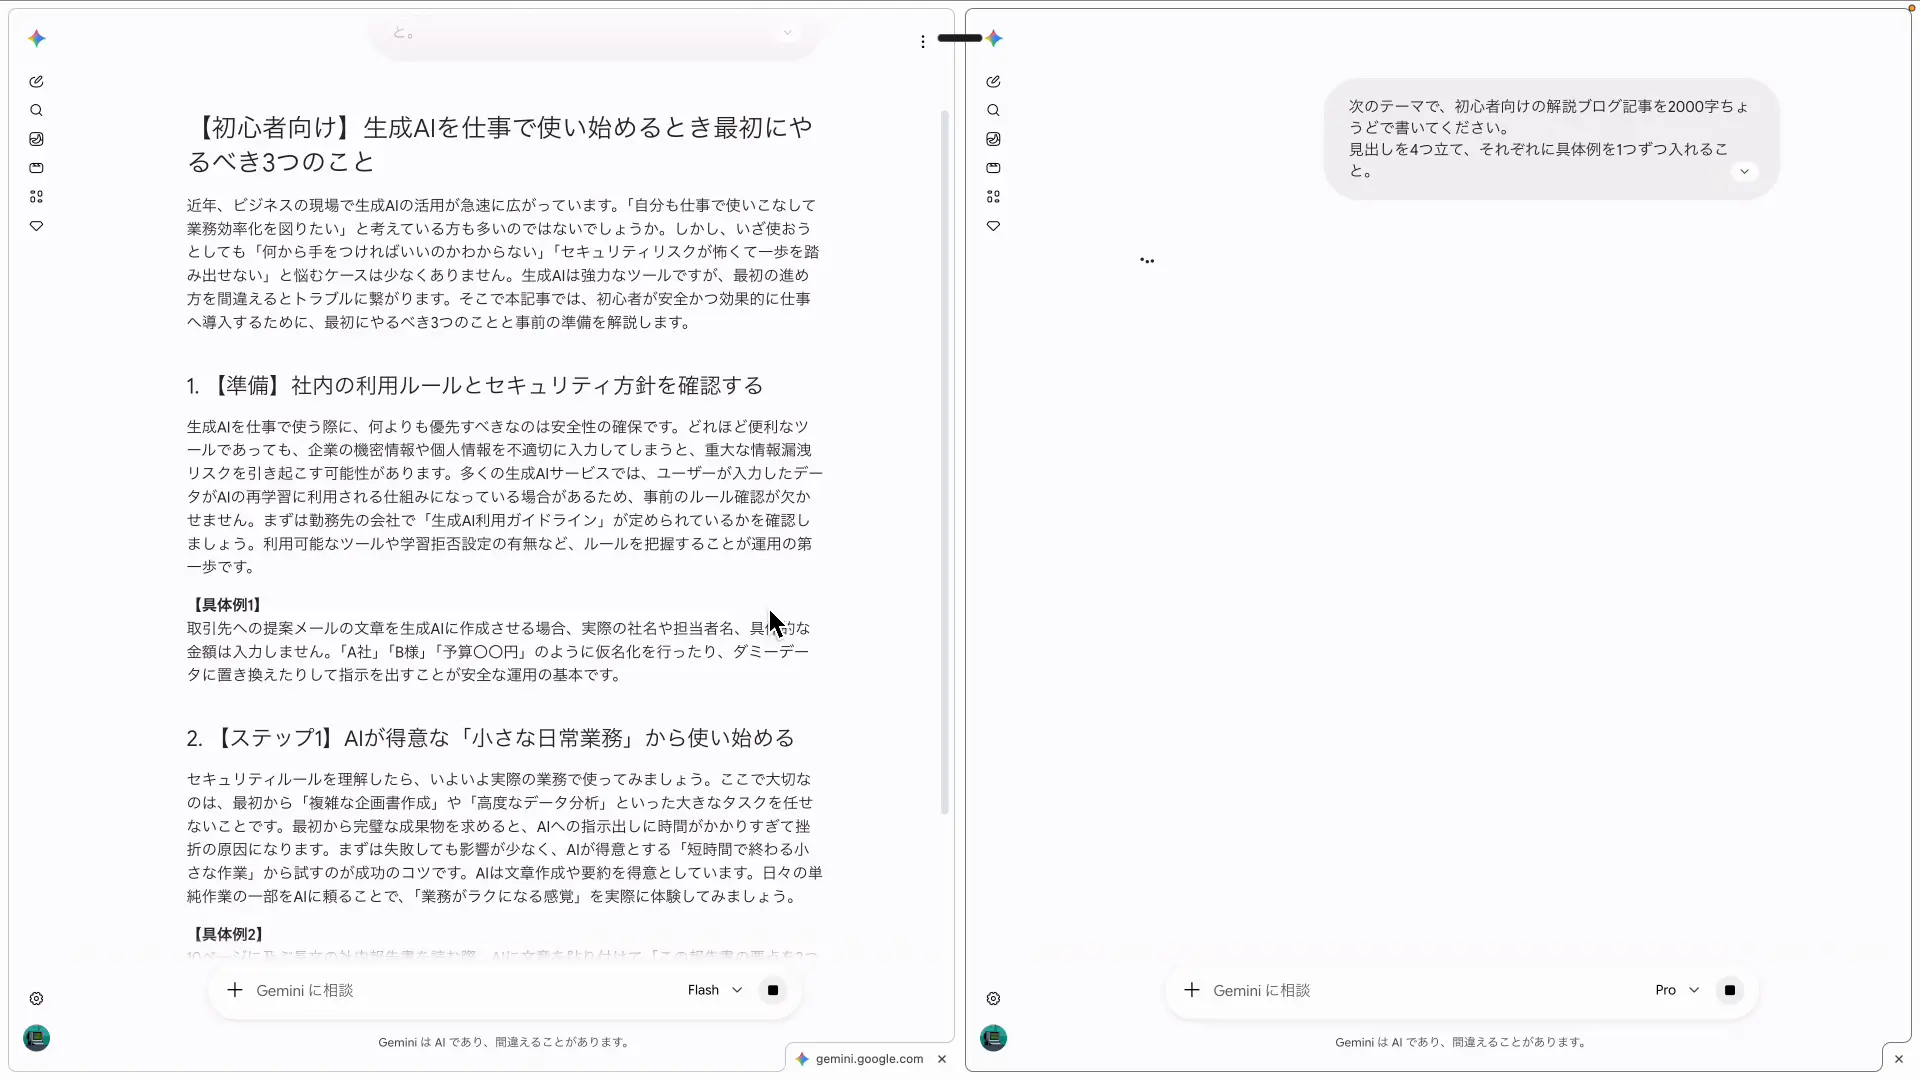Screen dimensions: 1920x1080
Task: Click the Gemini logo in left window
Action: pos(37,38)
